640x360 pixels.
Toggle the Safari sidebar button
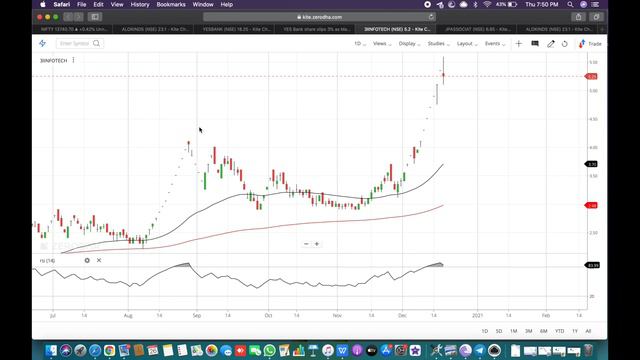[x=95, y=17]
